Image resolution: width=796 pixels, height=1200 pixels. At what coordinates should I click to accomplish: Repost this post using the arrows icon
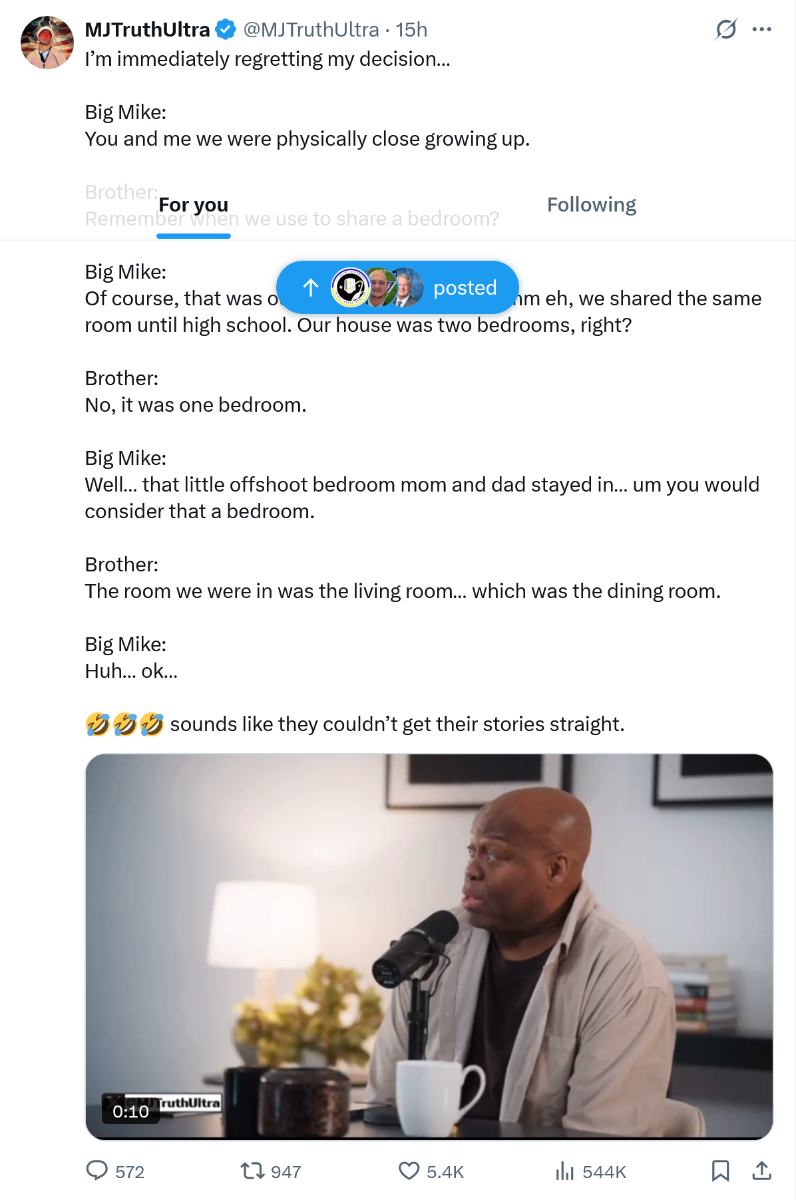coord(253,1170)
